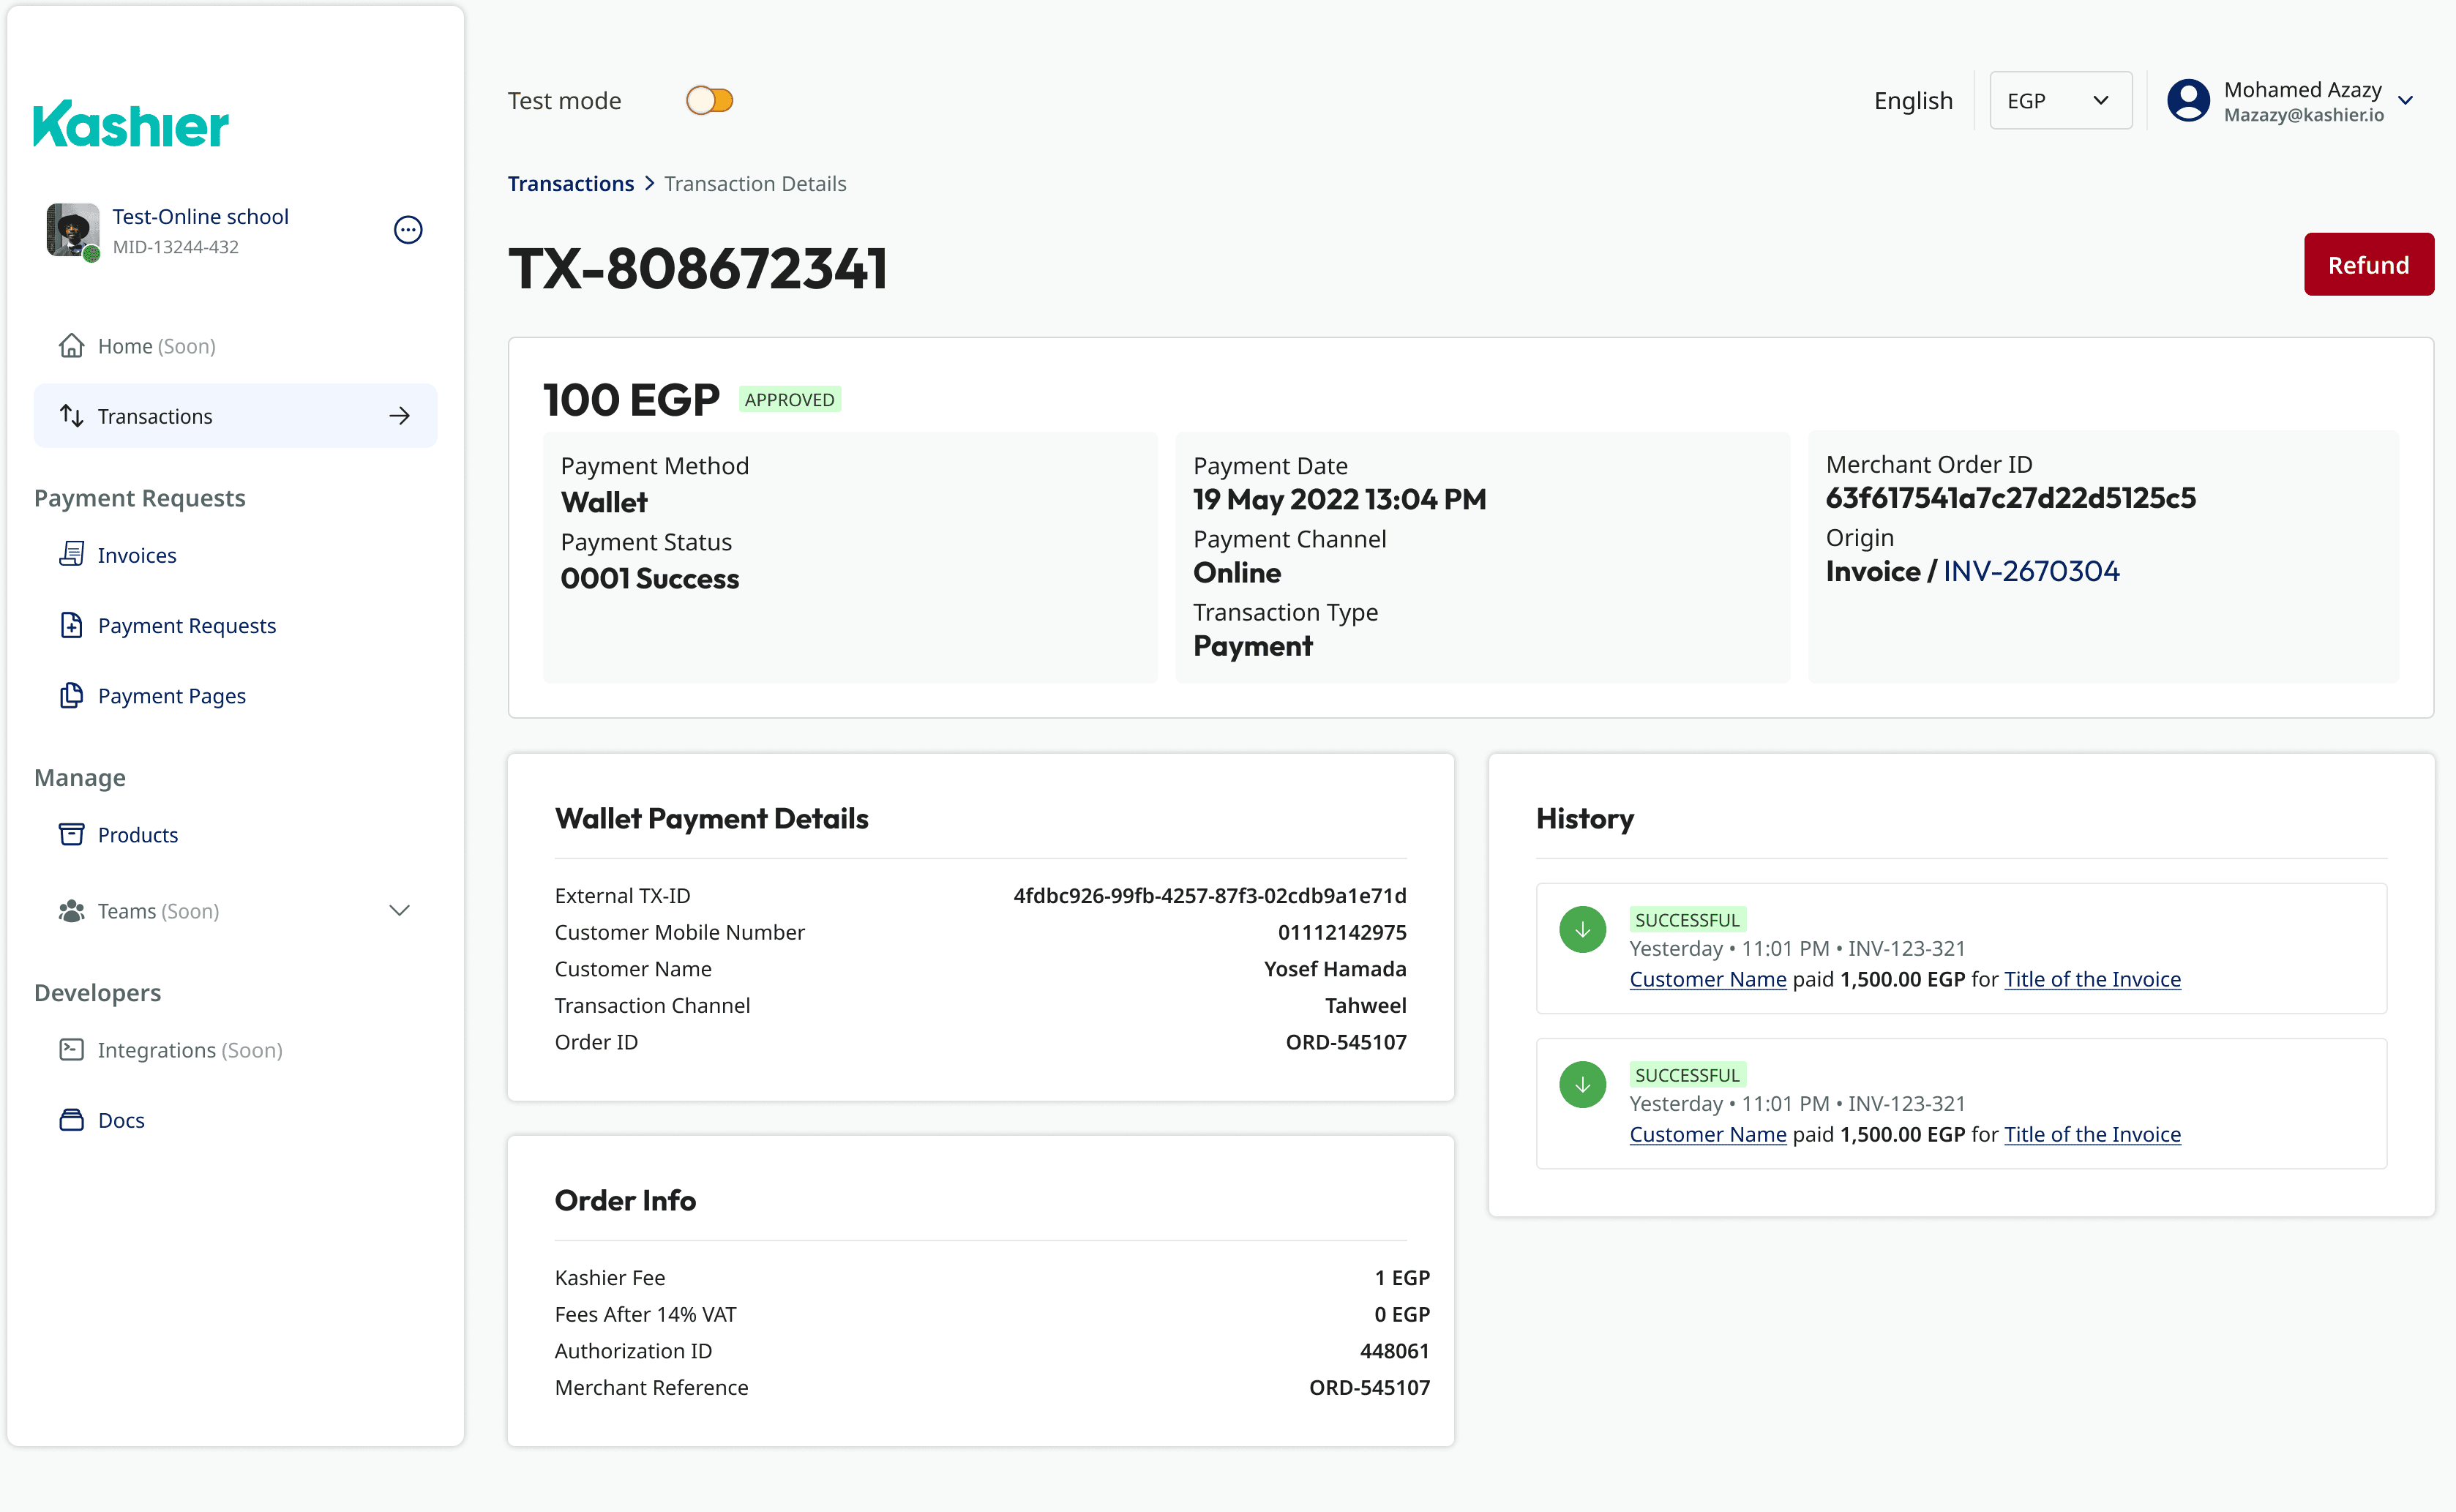Click the Products box icon

71,834
